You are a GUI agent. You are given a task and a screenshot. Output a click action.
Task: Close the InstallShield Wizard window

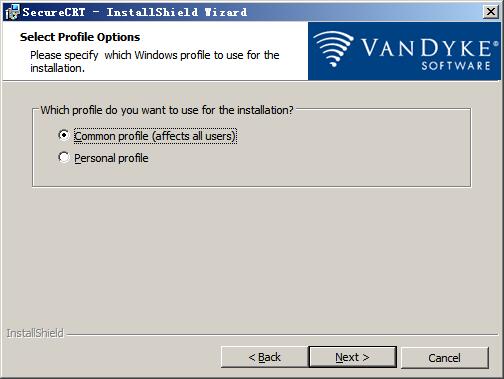click(491, 12)
